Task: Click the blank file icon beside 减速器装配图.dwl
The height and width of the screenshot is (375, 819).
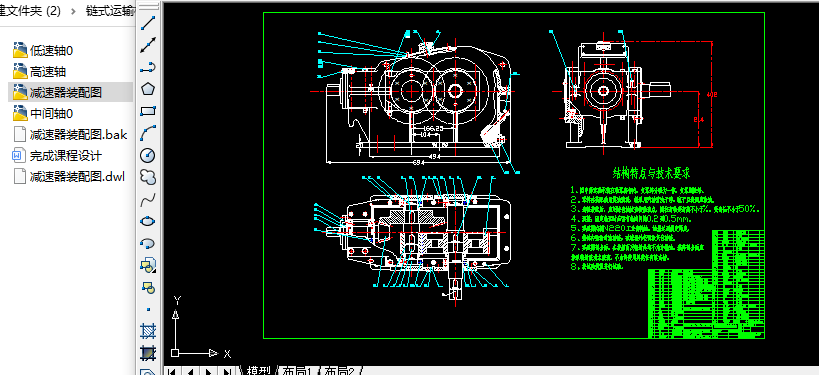Action: pos(19,176)
